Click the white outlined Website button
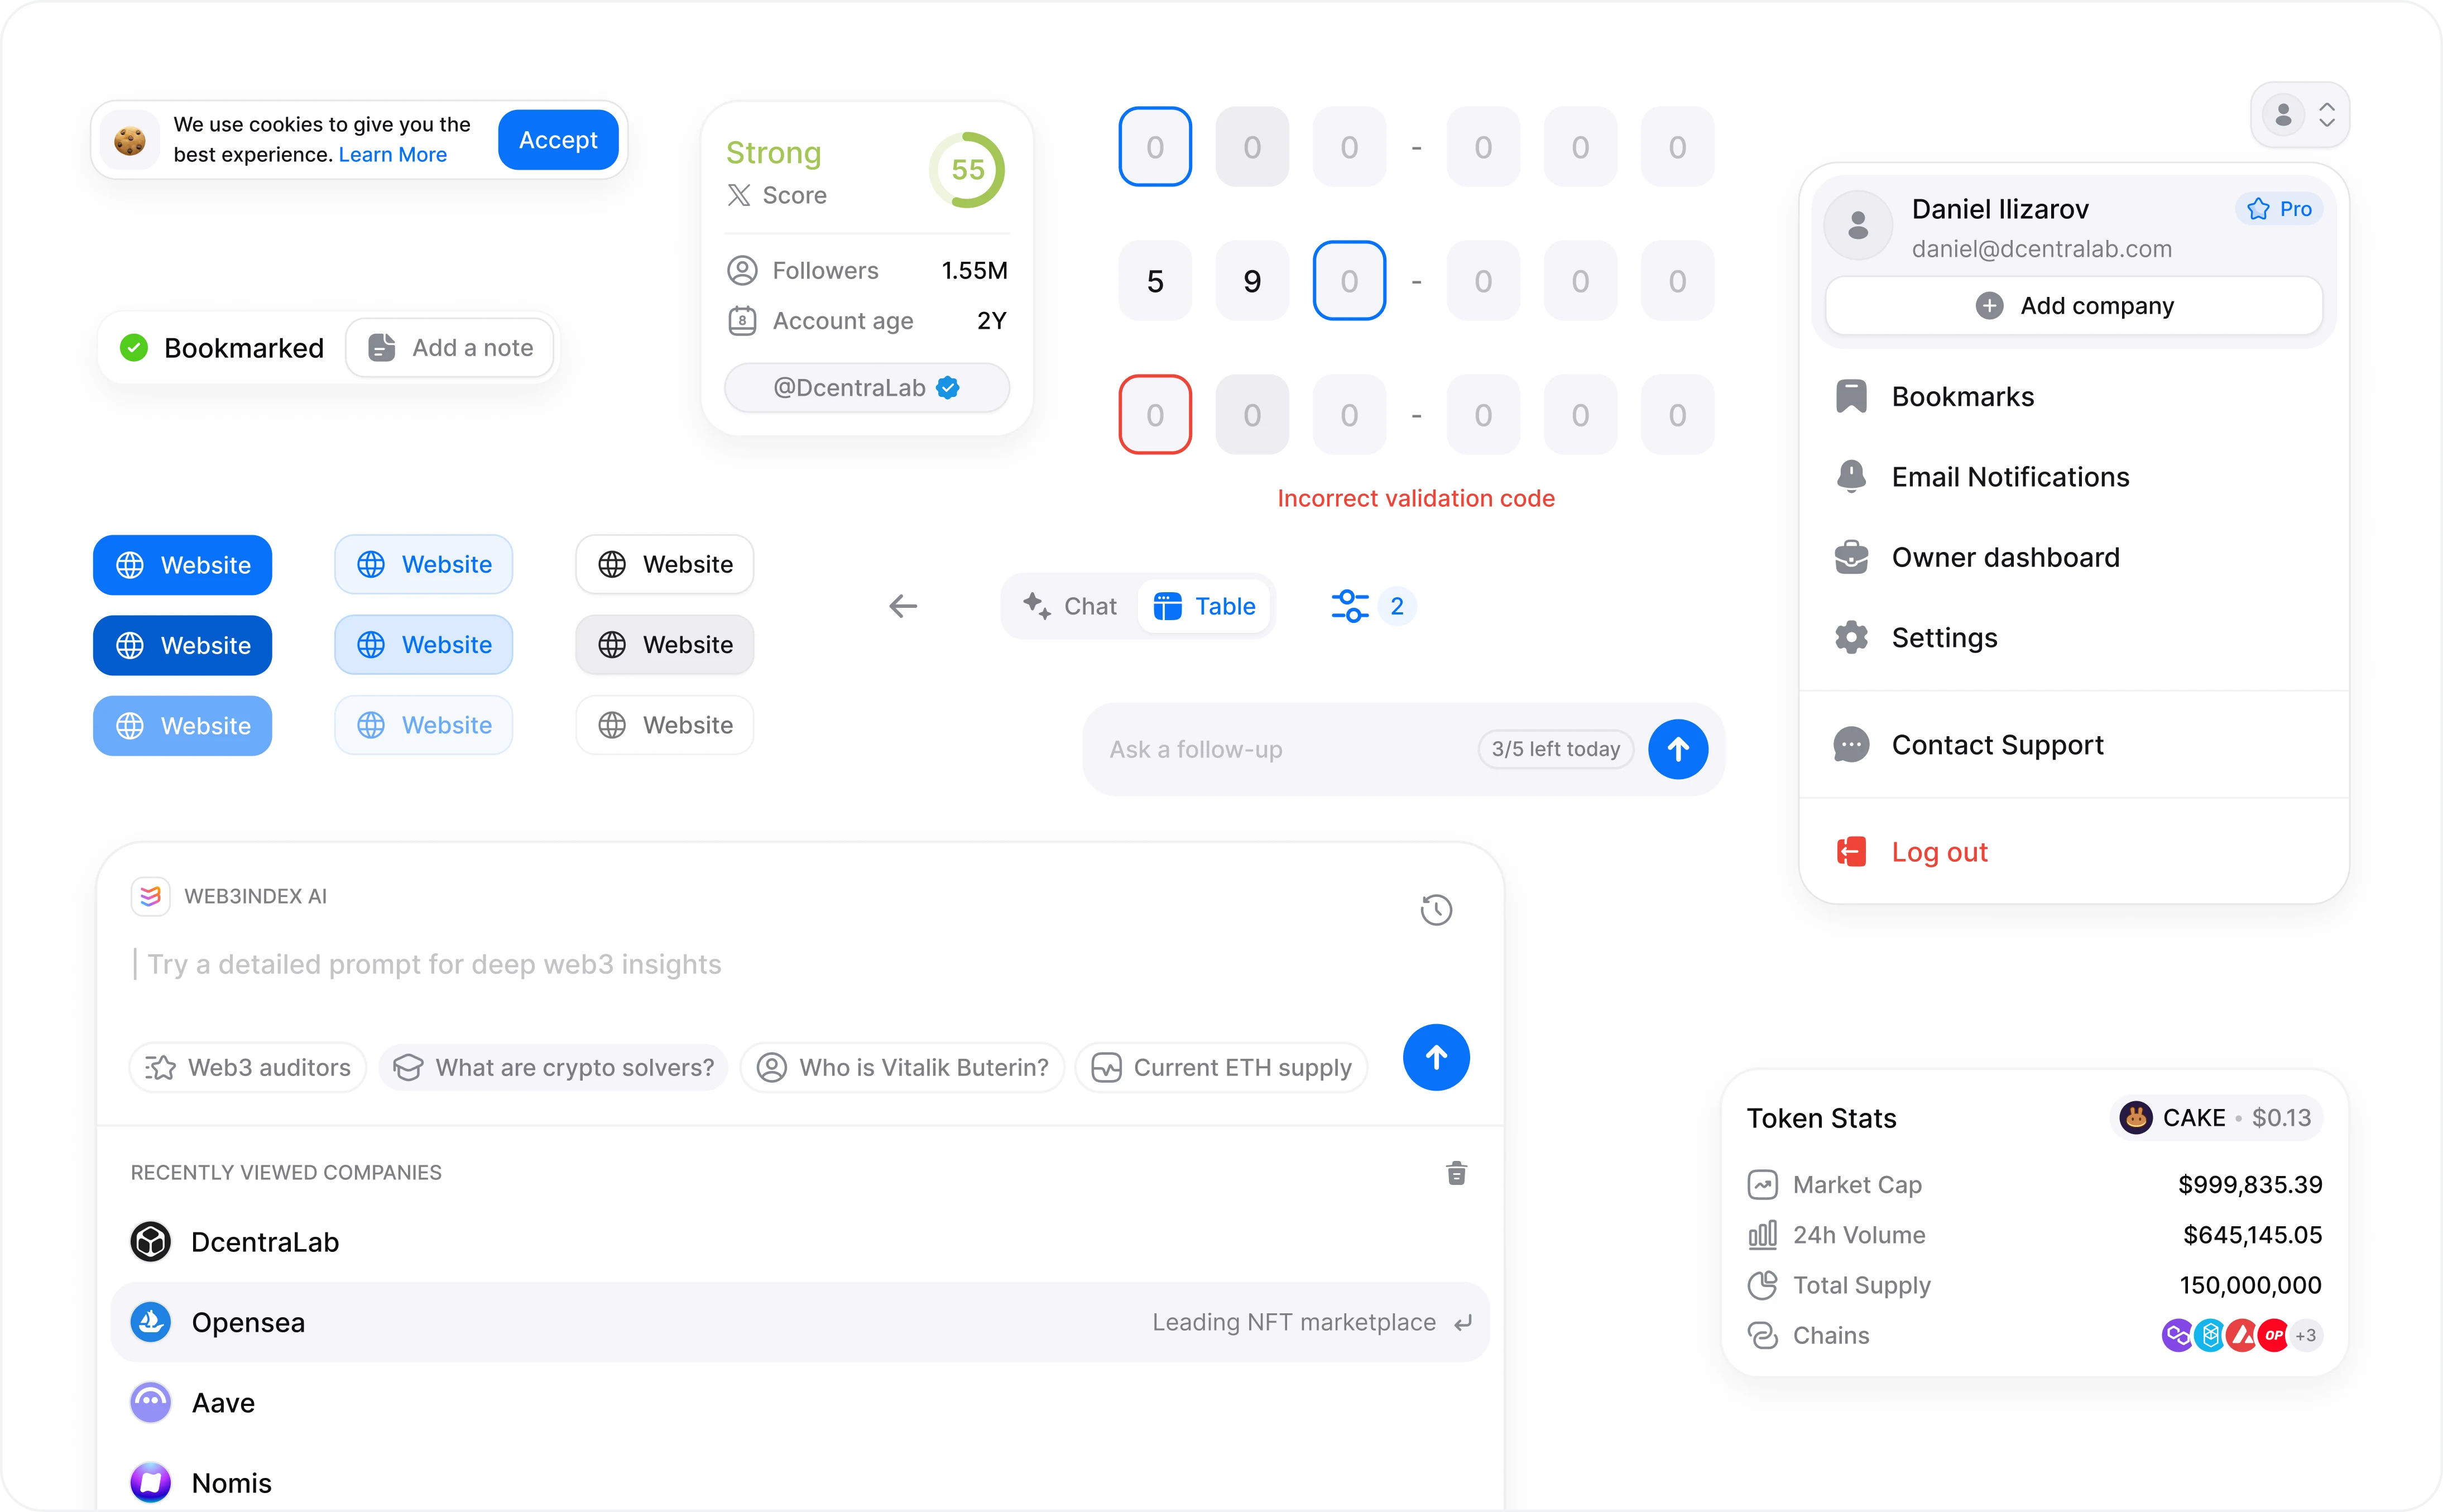Image resolution: width=2443 pixels, height=1512 pixels. coord(665,565)
